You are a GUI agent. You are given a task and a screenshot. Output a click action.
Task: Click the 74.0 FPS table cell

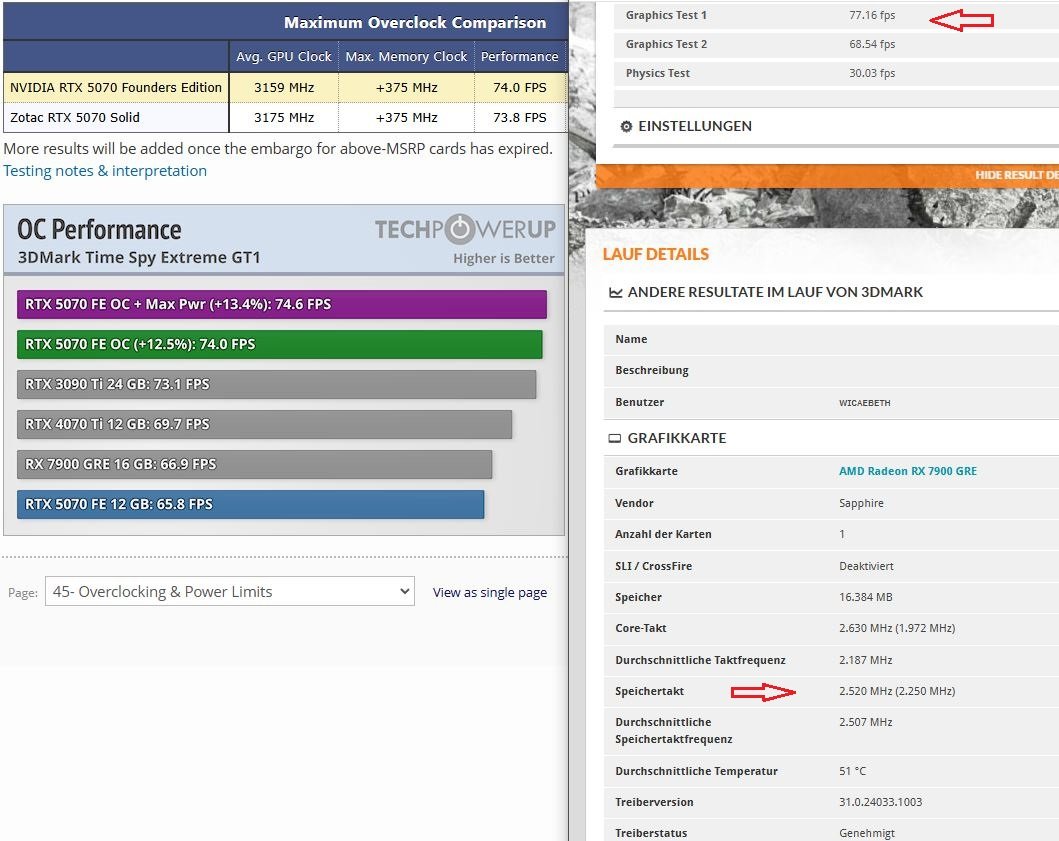[x=519, y=87]
